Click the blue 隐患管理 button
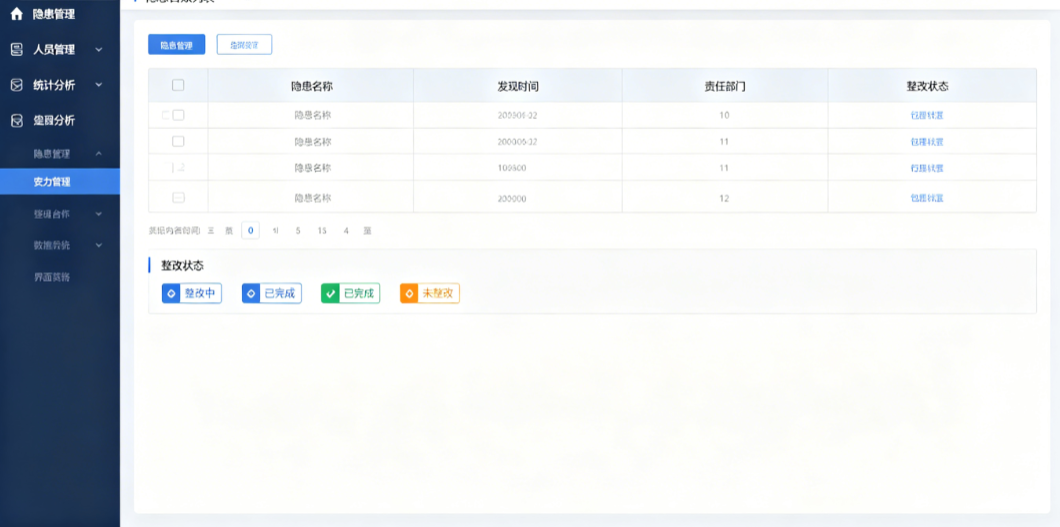1060x527 pixels. pos(176,45)
